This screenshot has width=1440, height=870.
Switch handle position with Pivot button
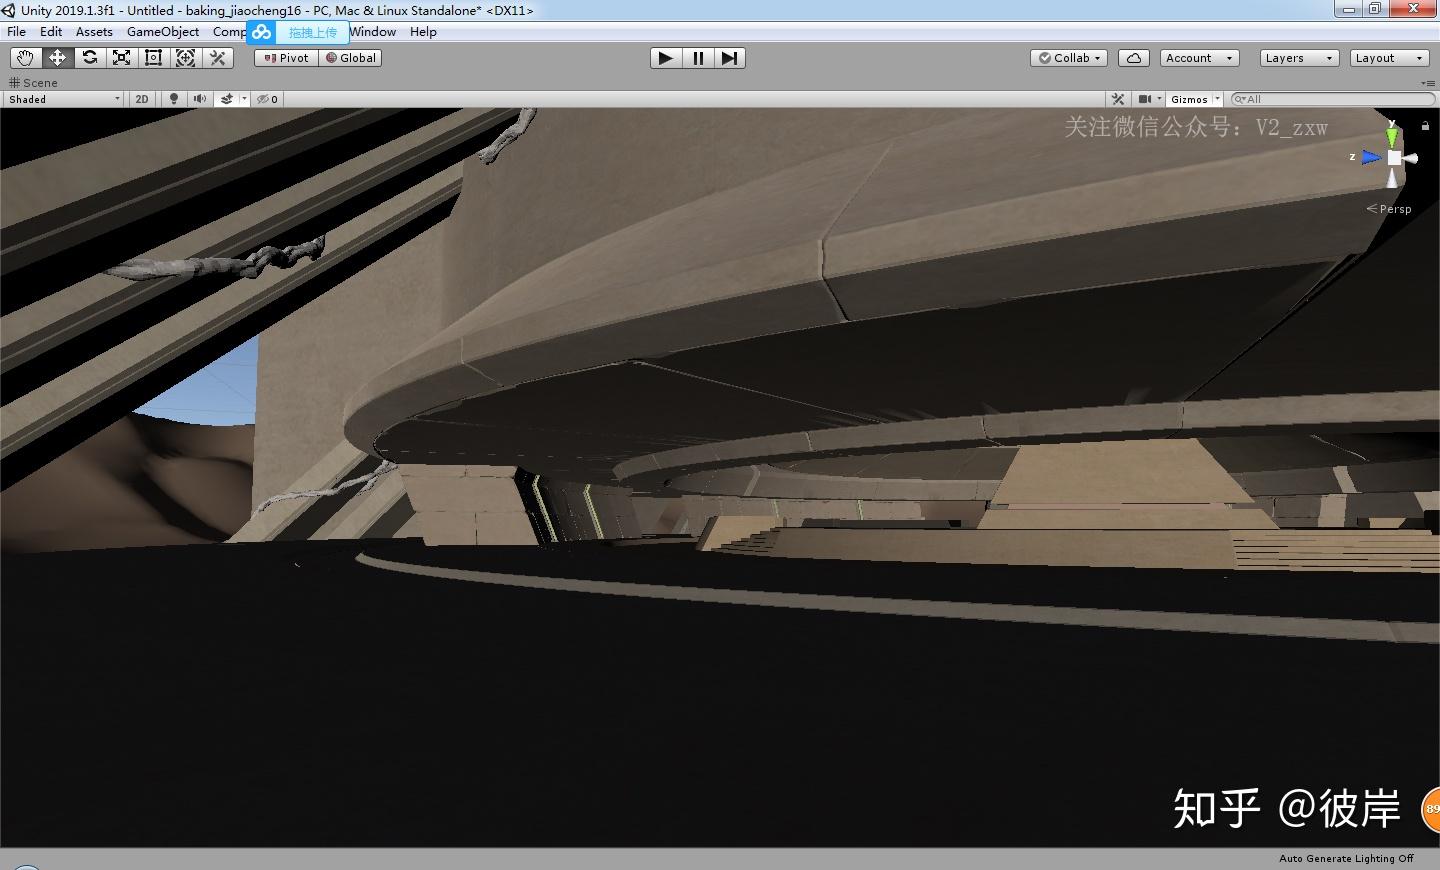286,58
